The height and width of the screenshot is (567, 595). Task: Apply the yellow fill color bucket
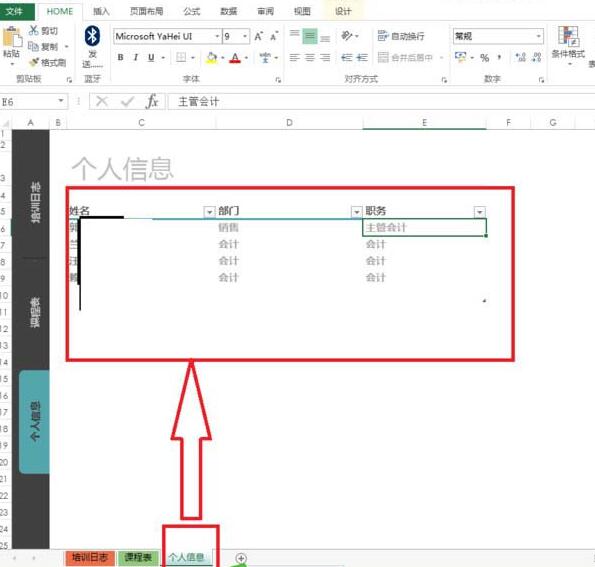[x=211, y=57]
